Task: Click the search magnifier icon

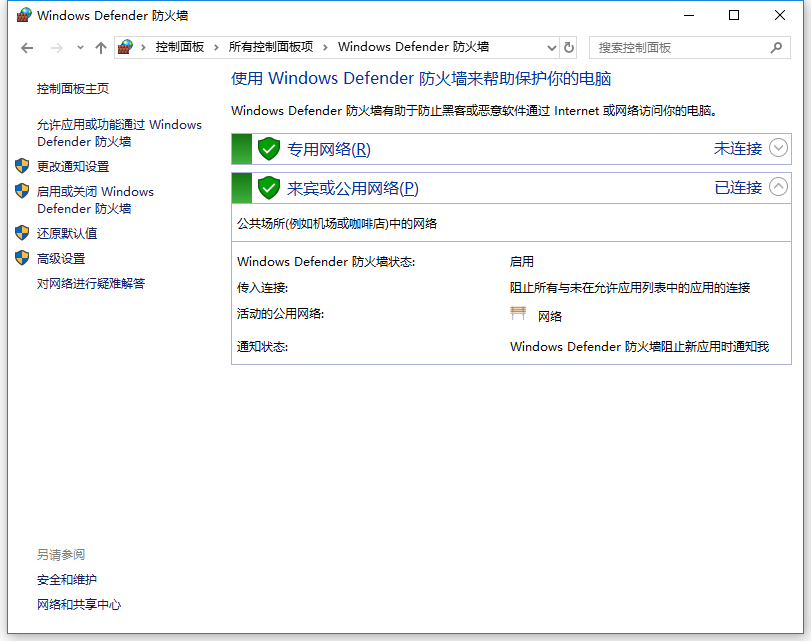Action: pyautogui.click(x=776, y=48)
